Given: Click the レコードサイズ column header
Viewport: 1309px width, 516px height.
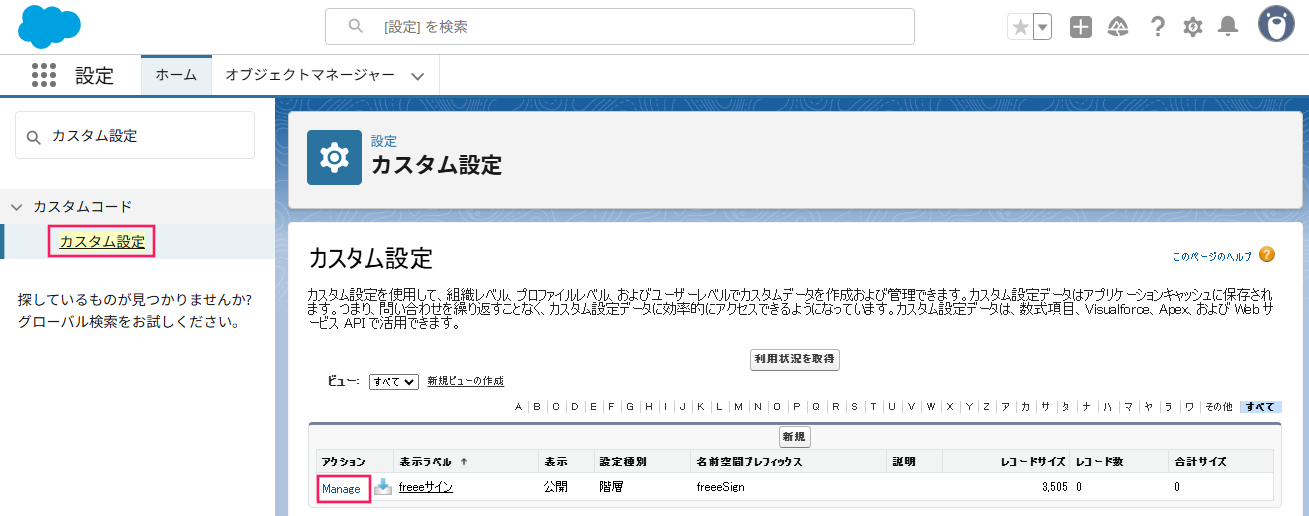Looking at the screenshot, I should [1034, 462].
